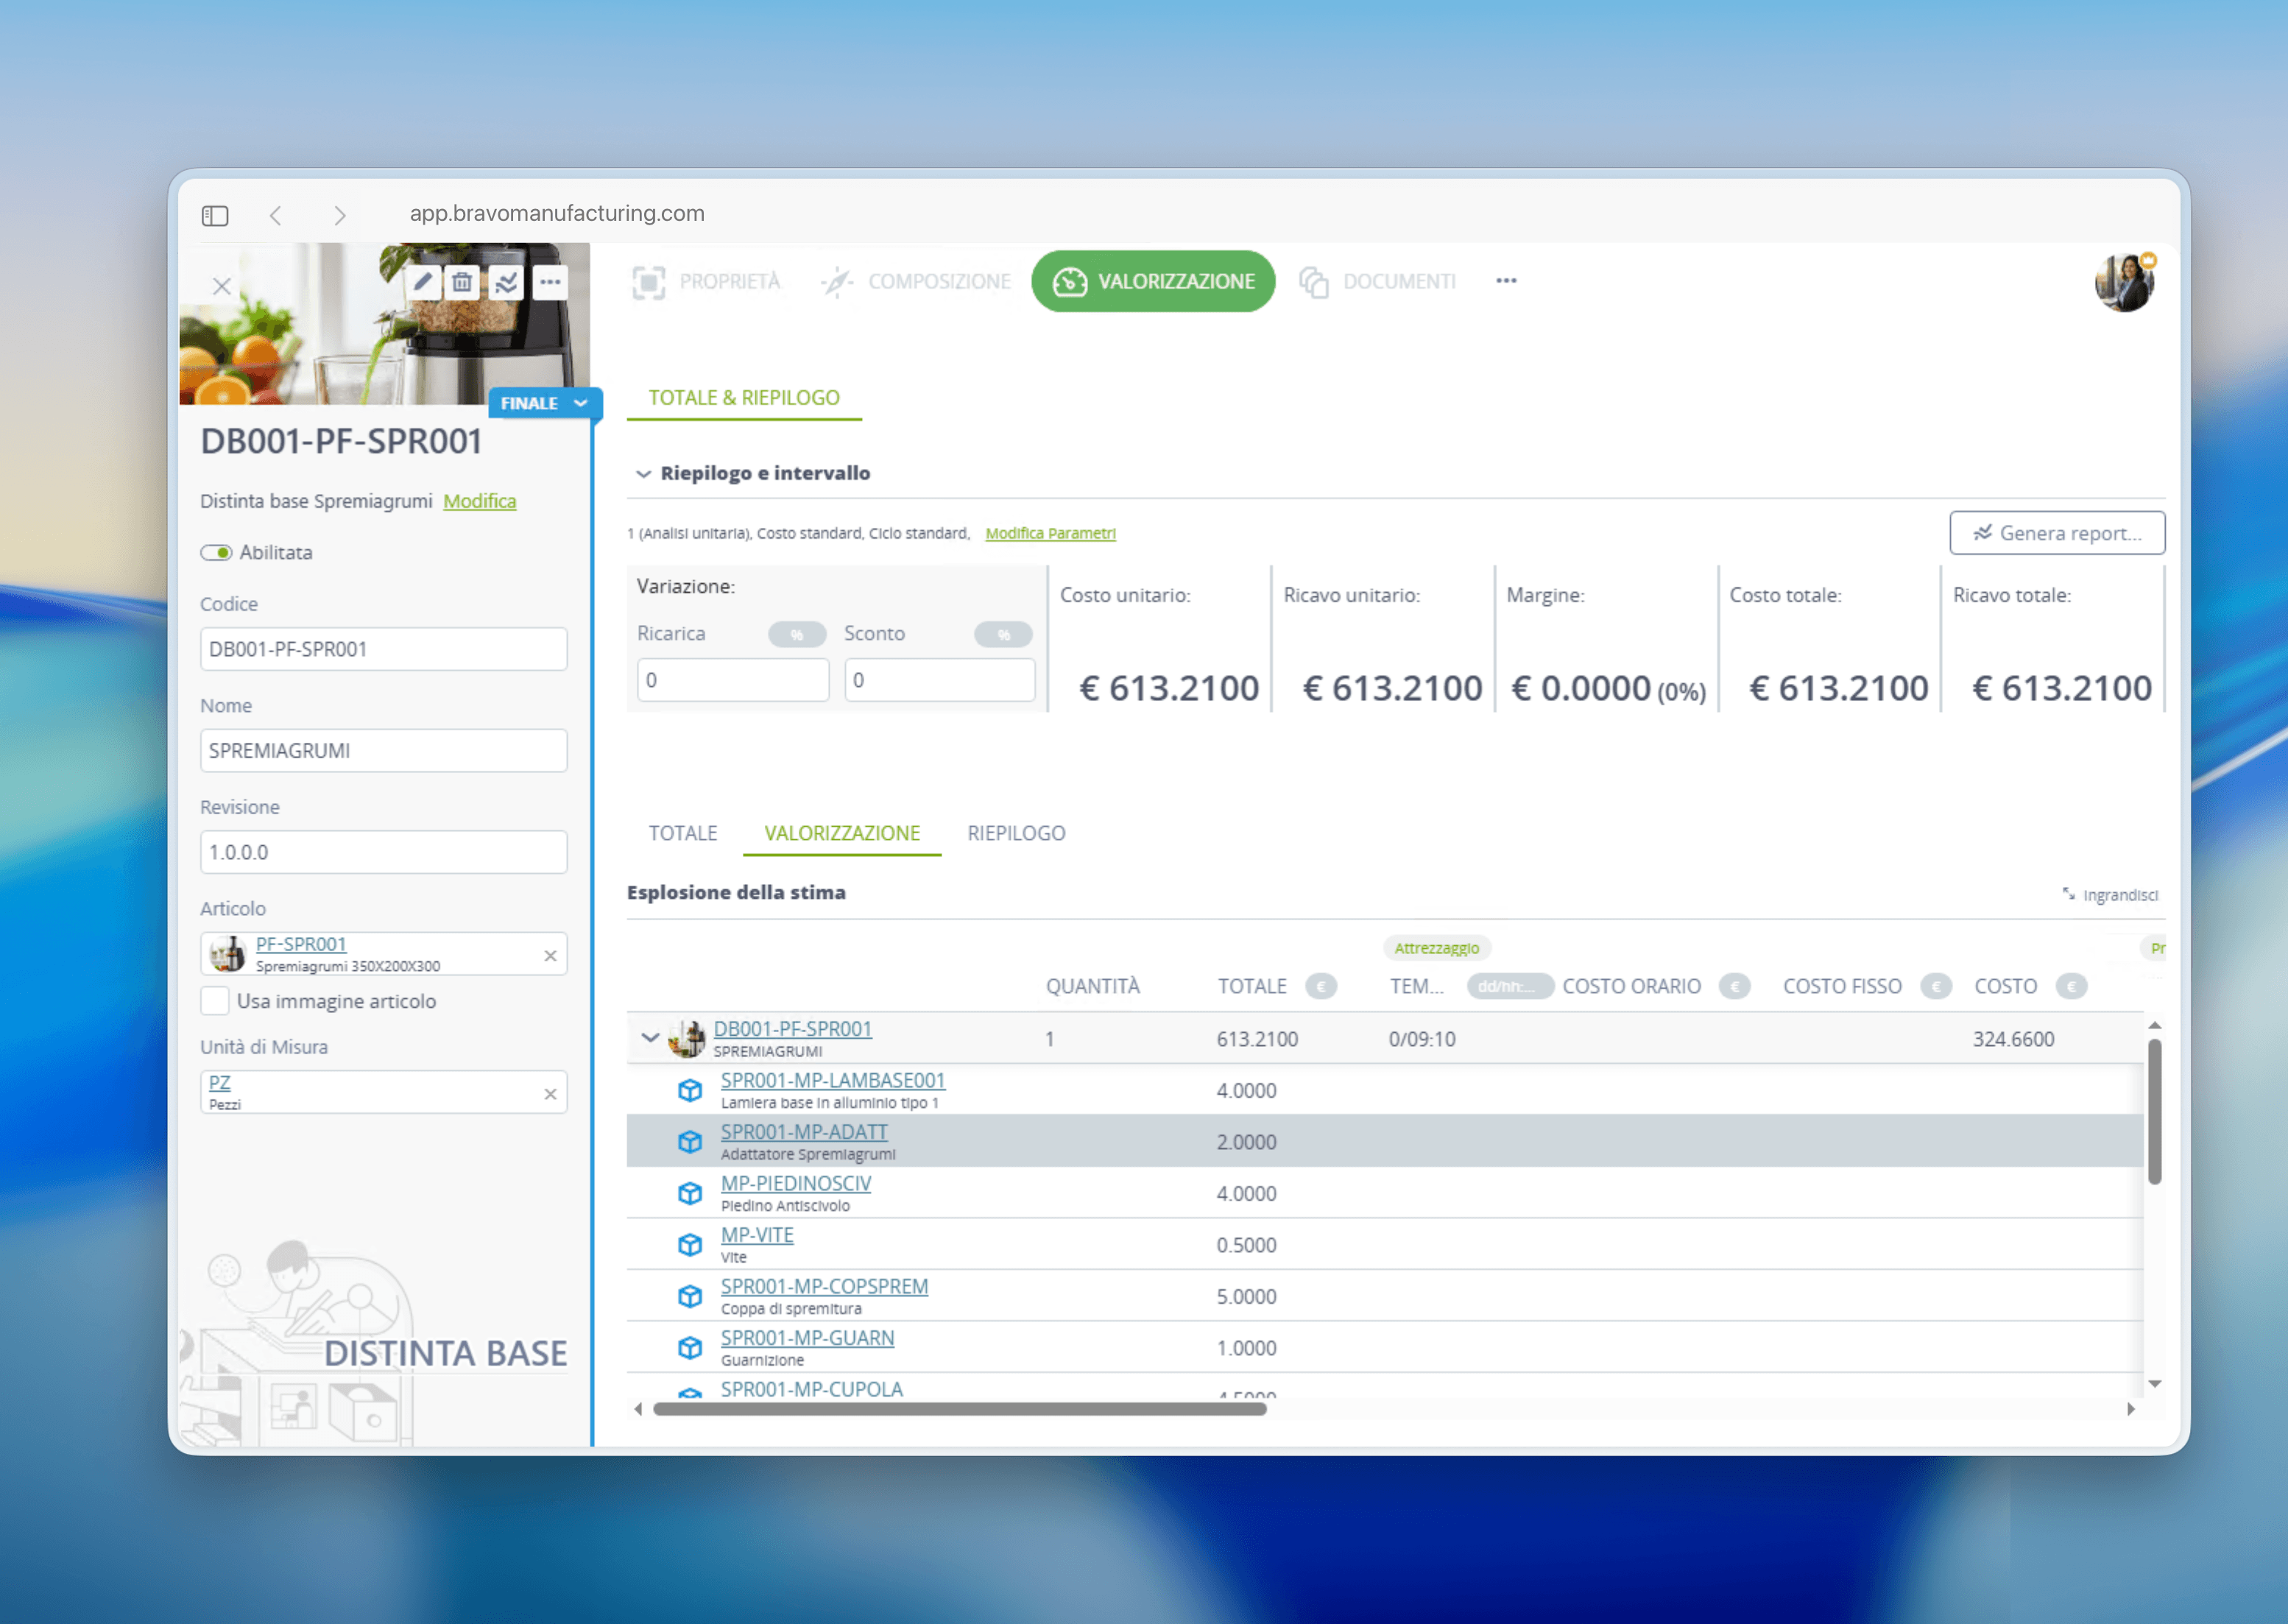The image size is (2288, 1624).
Task: Toggle the euro pill next to COSTO ORARIO
Action: 1735,987
